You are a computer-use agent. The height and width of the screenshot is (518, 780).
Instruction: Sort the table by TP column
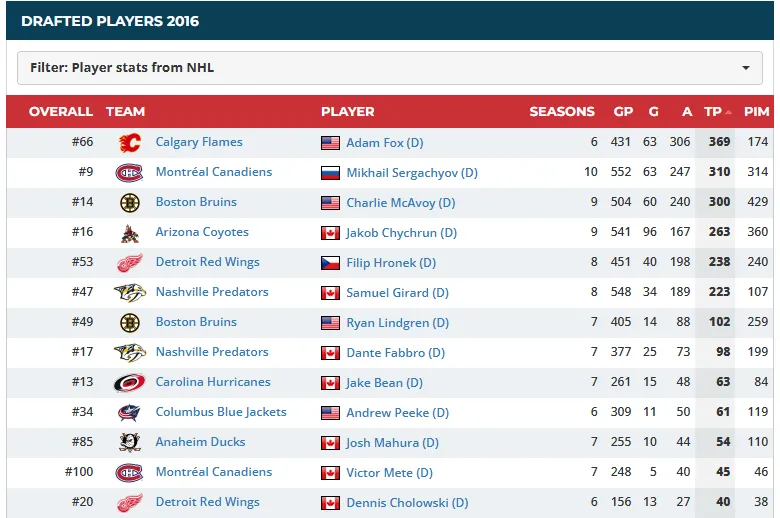(712, 112)
